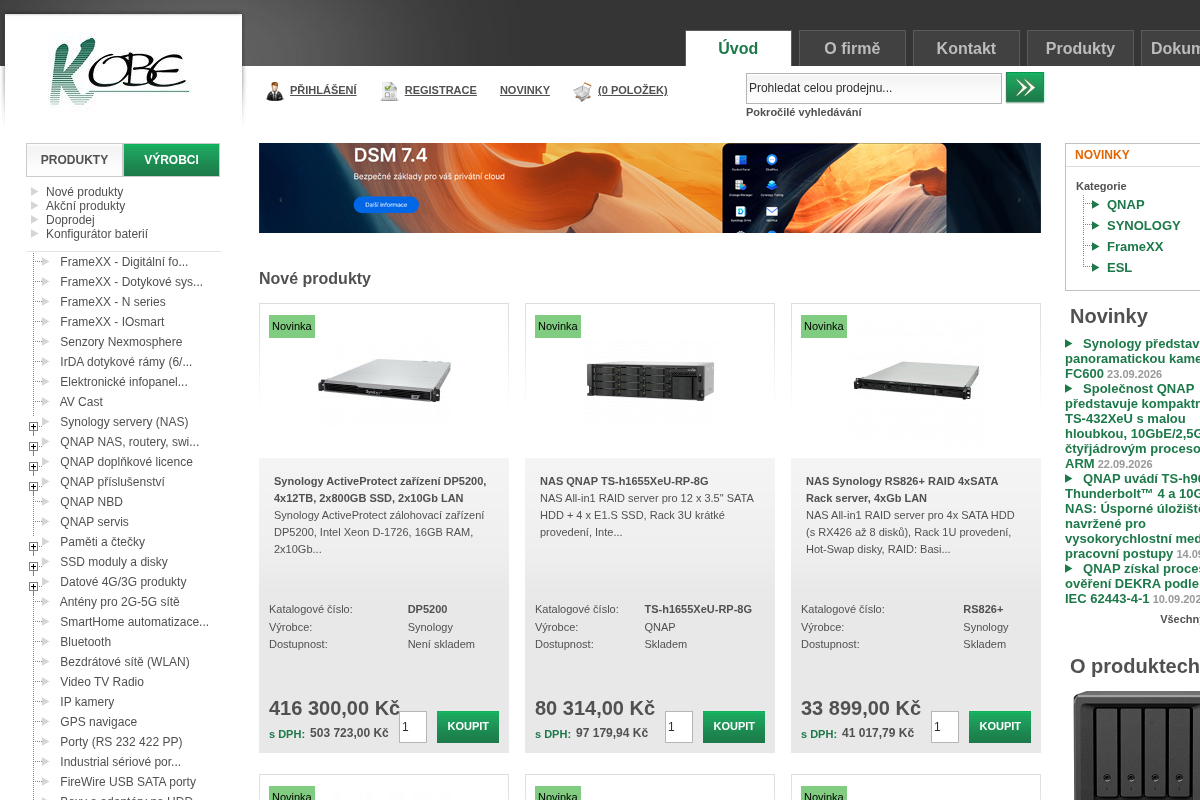Submit search with the green arrows button
This screenshot has width=1200, height=800.
[x=1025, y=88]
